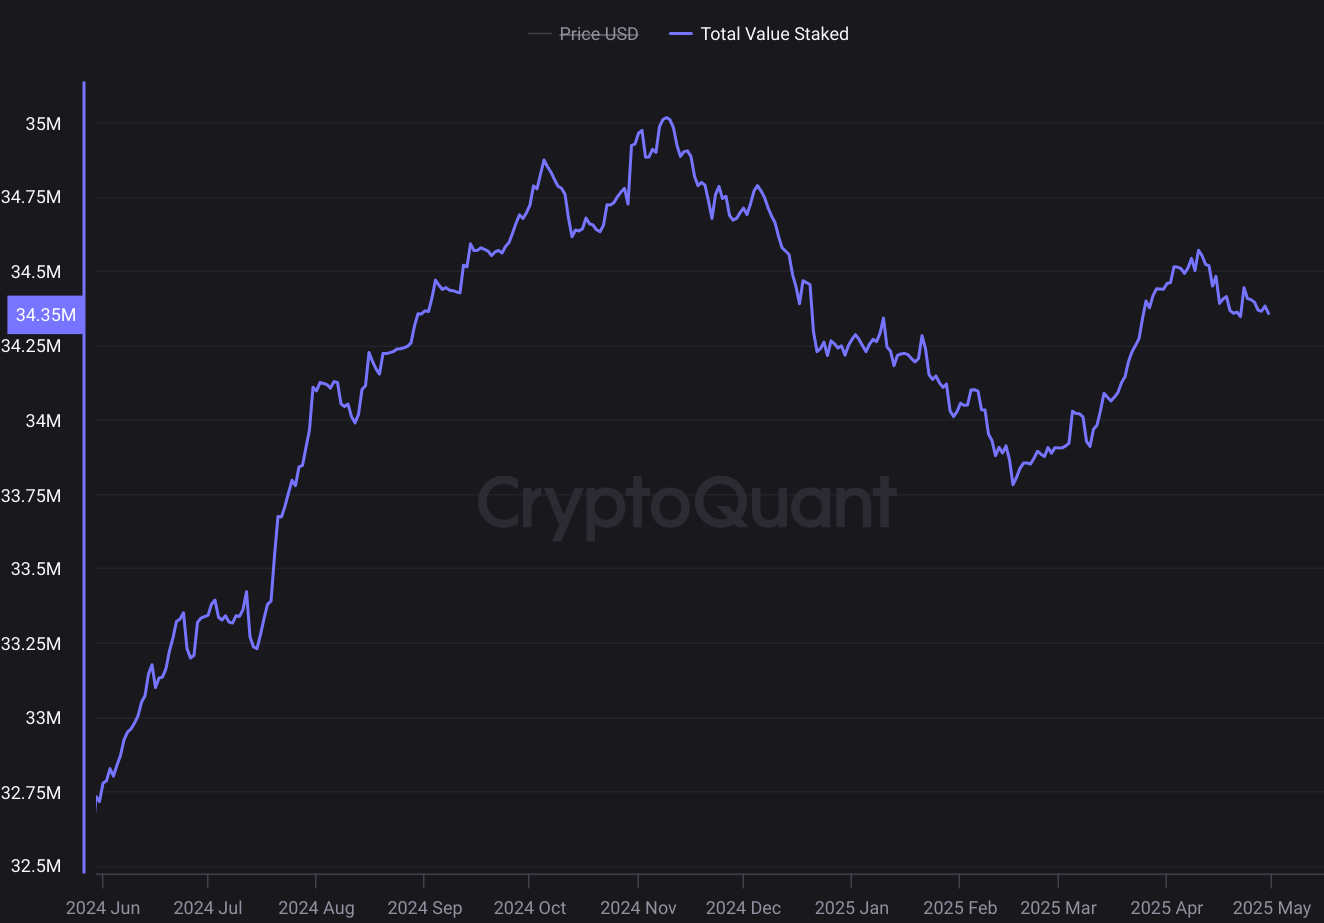Image resolution: width=1324 pixels, height=923 pixels.
Task: Select the 2025 May axis label
Action: pos(1272,908)
